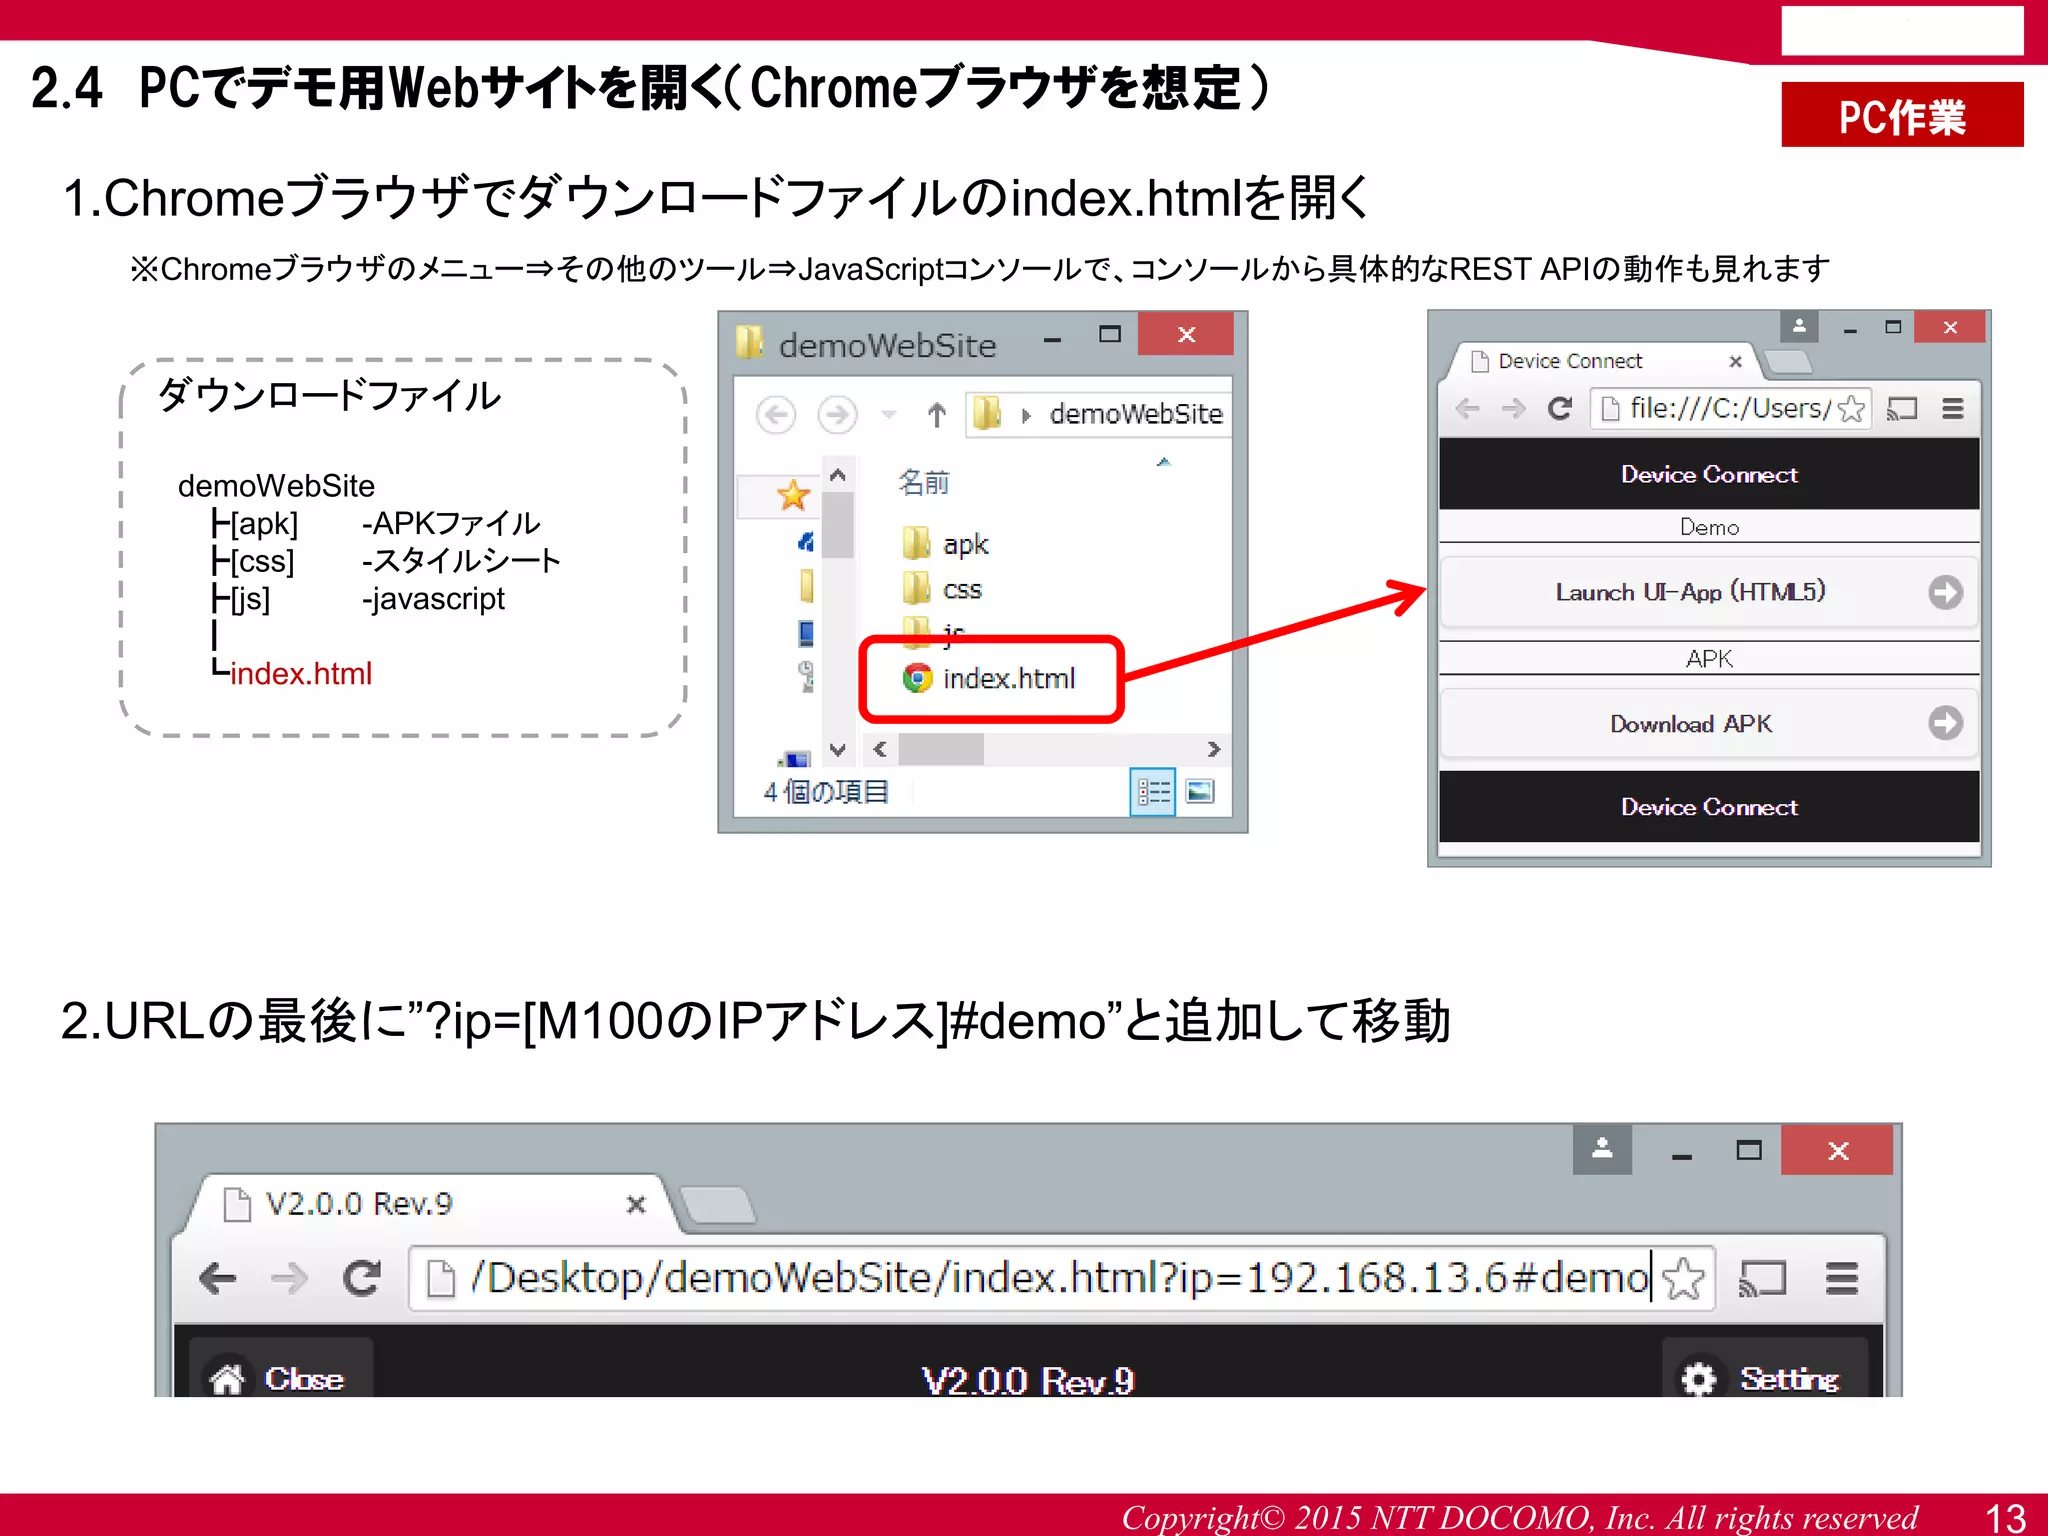This screenshot has height=1536, width=2048.
Task: Click Back arrow in V2.0.0 Rev.9 window
Action: pos(217,1278)
